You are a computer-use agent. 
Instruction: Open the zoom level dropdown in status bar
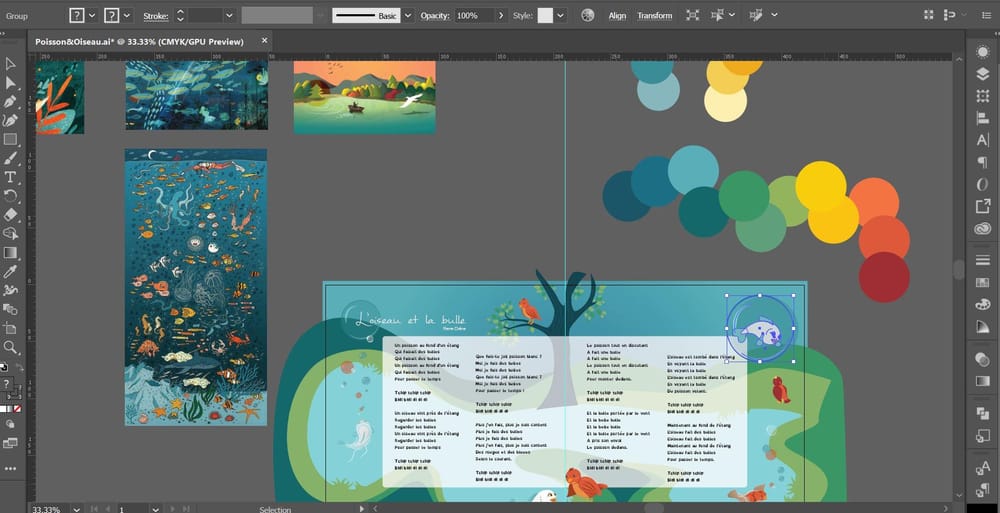pyautogui.click(x=77, y=509)
